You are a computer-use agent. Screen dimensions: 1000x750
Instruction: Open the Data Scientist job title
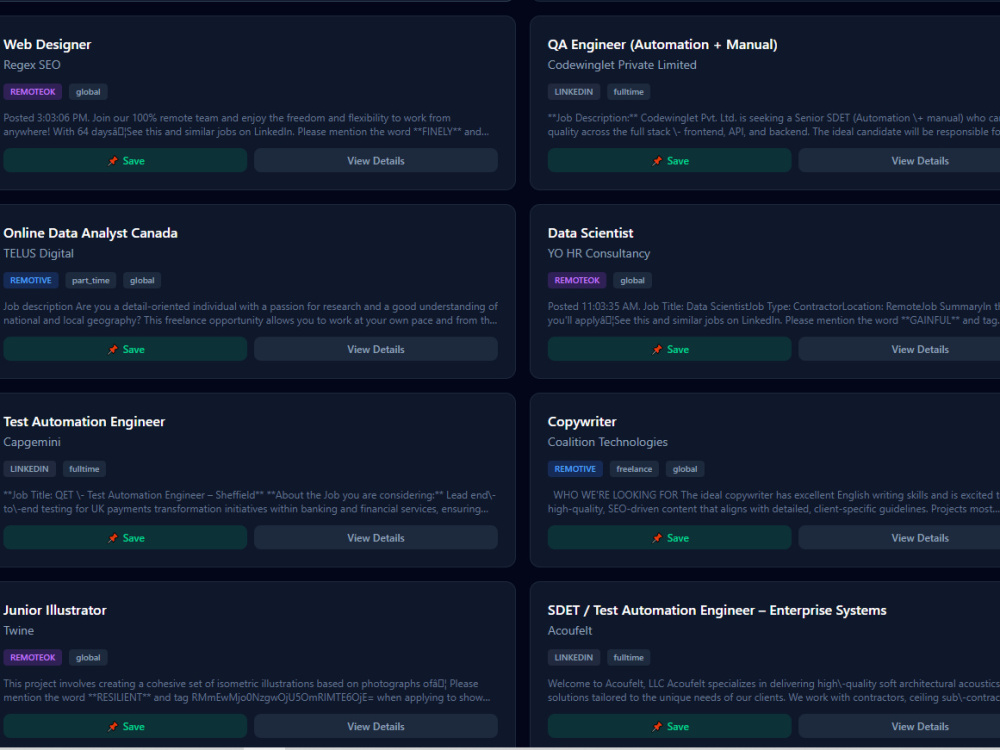pos(591,233)
